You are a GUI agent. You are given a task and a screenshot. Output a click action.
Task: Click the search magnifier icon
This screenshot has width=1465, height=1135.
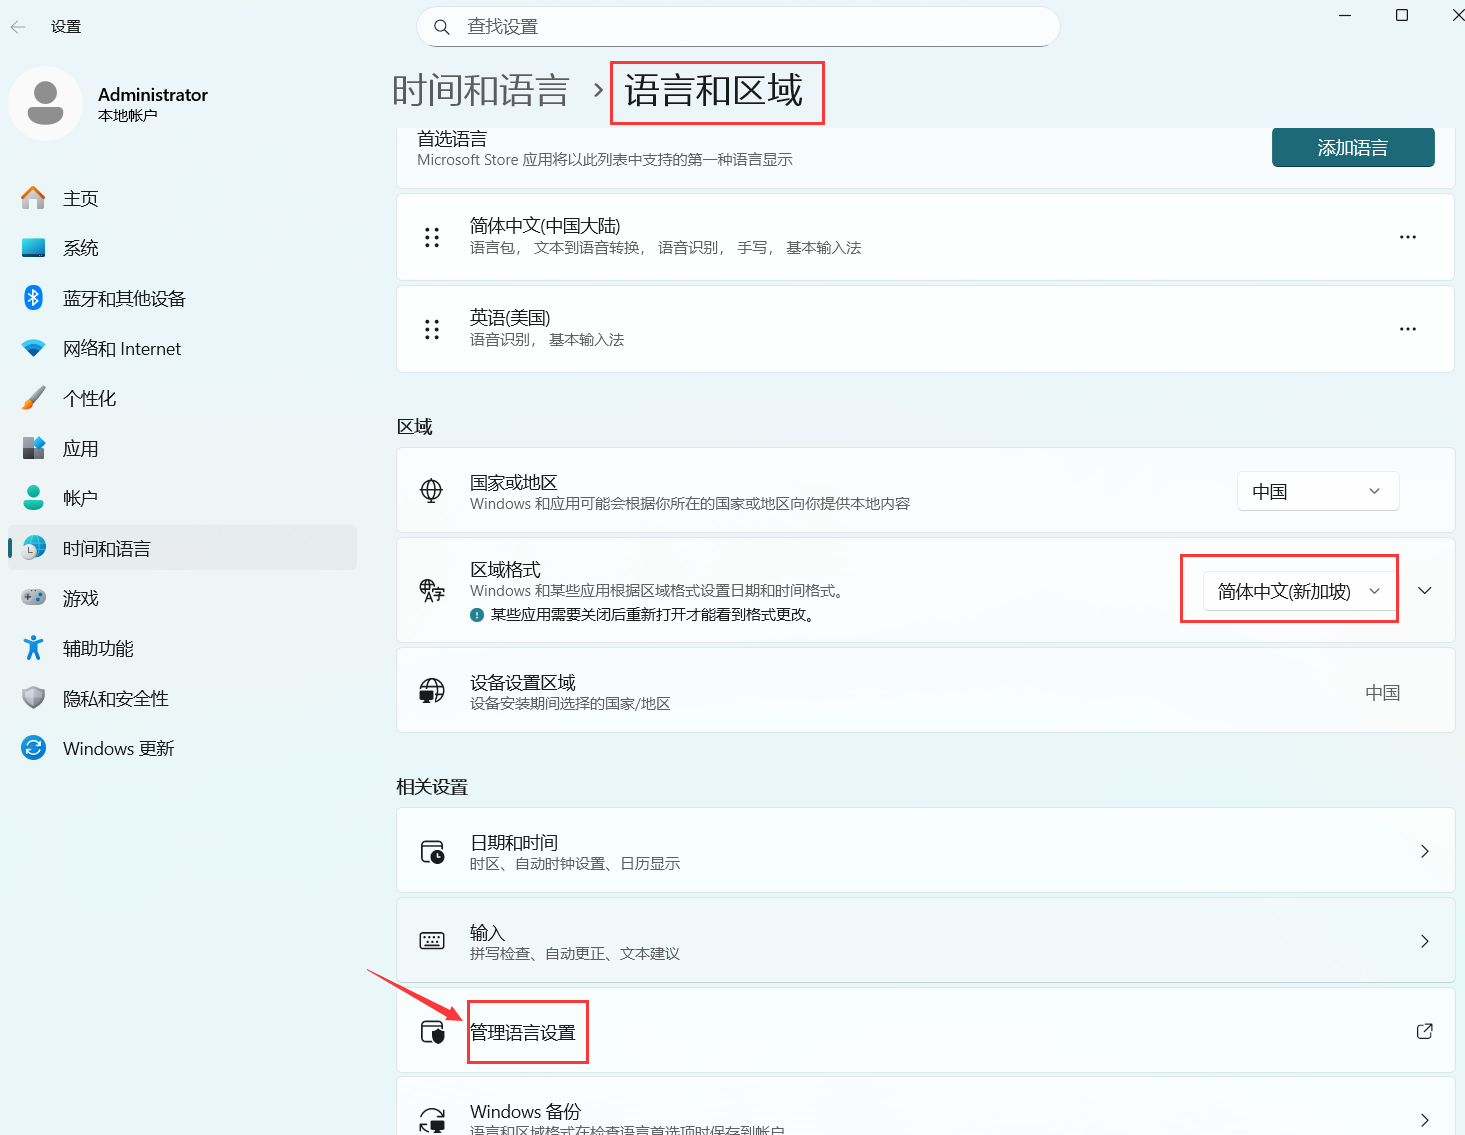[x=441, y=27]
